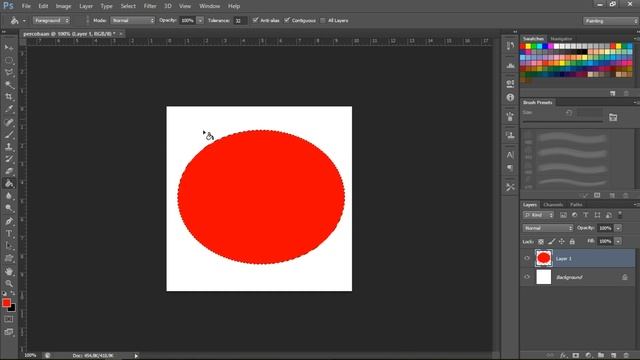Click the black background color swatch

coord(13,309)
